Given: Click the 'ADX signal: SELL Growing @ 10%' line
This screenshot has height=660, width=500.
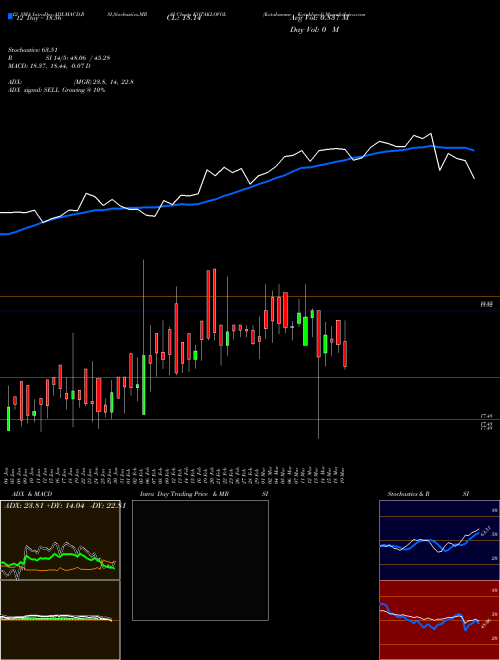Looking at the screenshot, I should tap(56, 90).
